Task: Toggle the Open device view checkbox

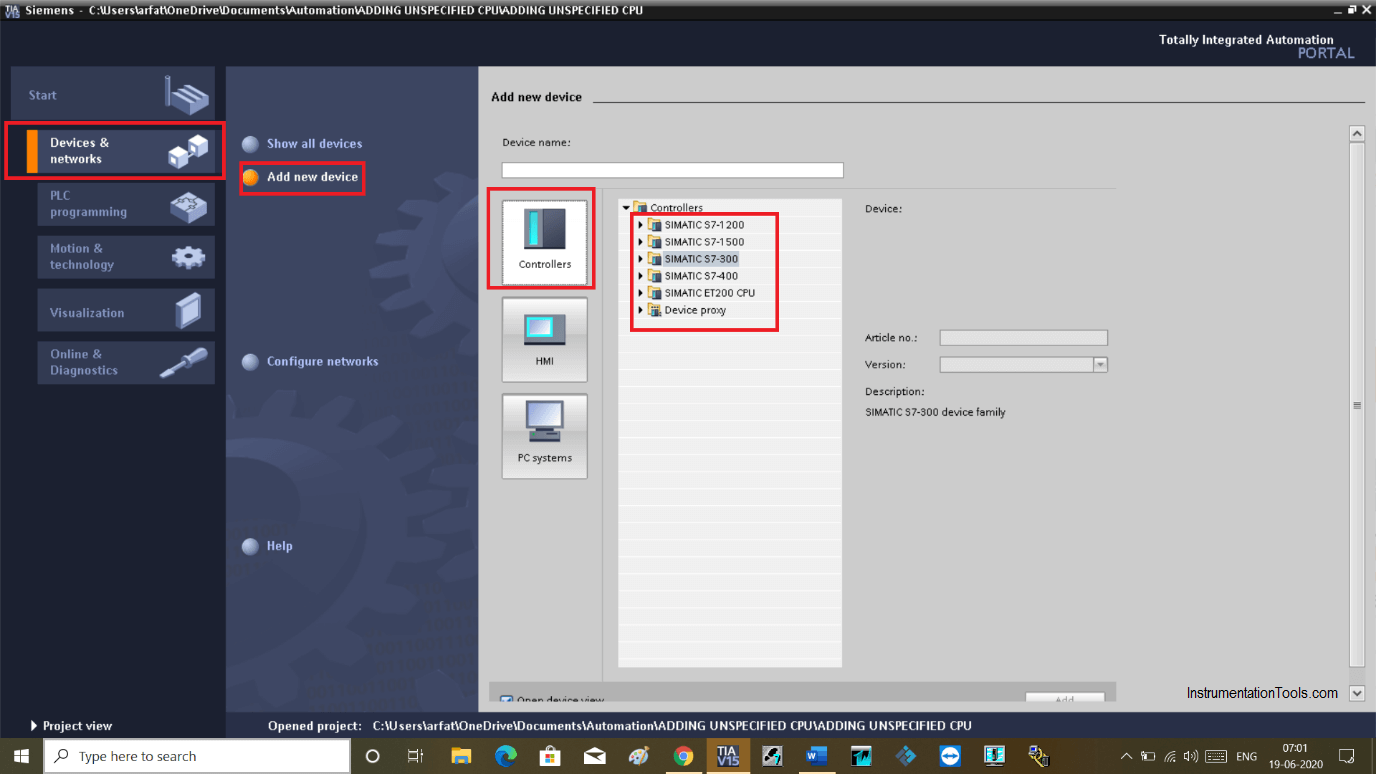Action: [x=506, y=700]
